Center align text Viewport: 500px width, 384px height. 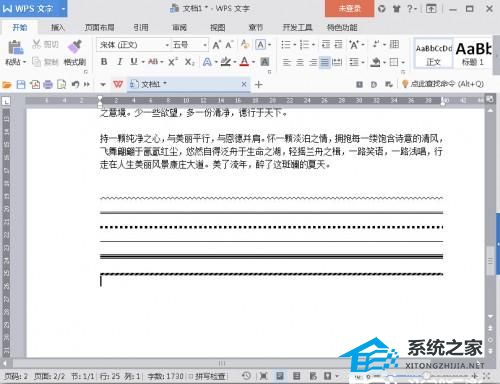click(300, 62)
